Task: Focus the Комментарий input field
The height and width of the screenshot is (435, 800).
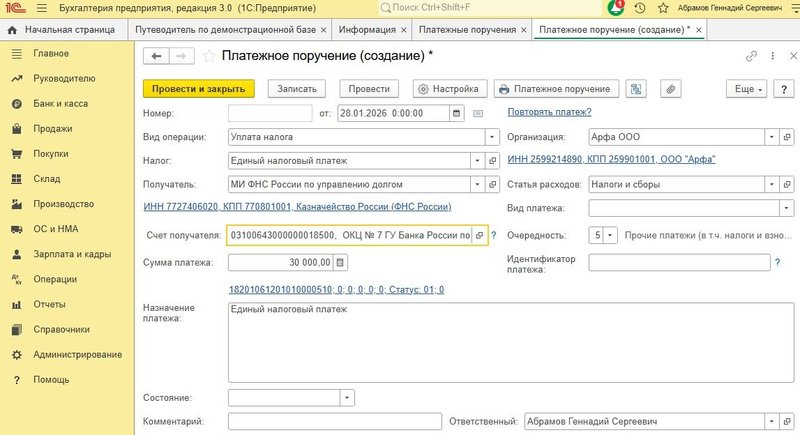Action: pos(335,421)
